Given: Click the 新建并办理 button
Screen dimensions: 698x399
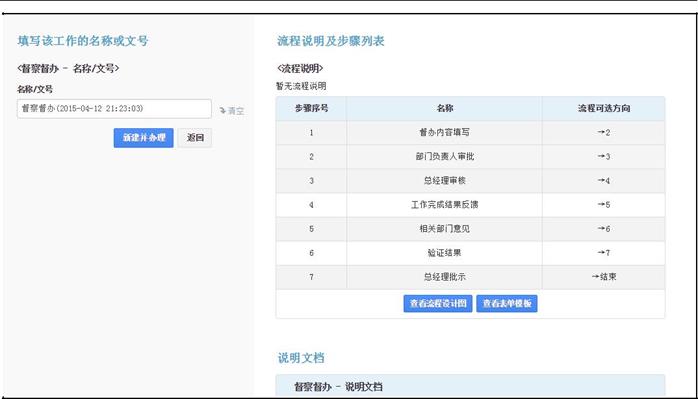Looking at the screenshot, I should tap(143, 138).
